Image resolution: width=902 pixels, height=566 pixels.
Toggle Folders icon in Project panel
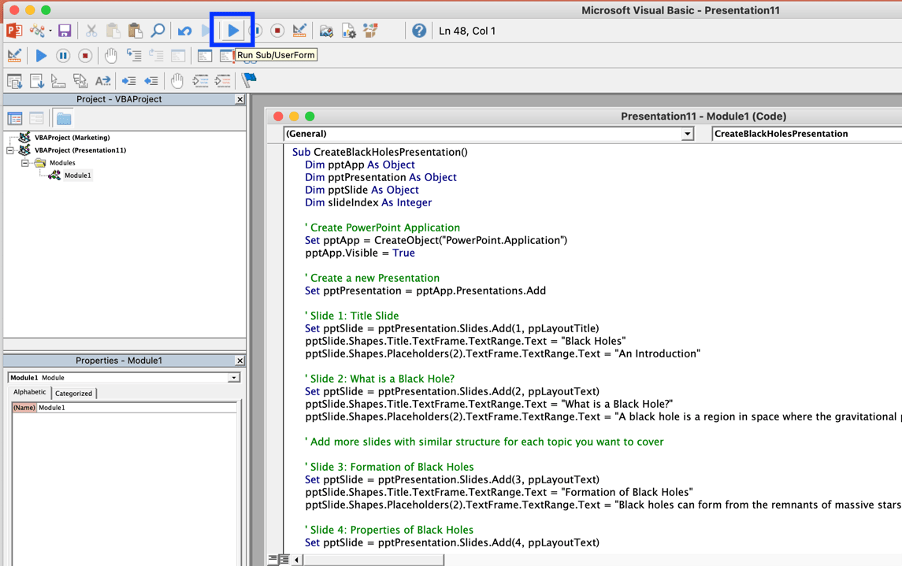pyautogui.click(x=64, y=118)
